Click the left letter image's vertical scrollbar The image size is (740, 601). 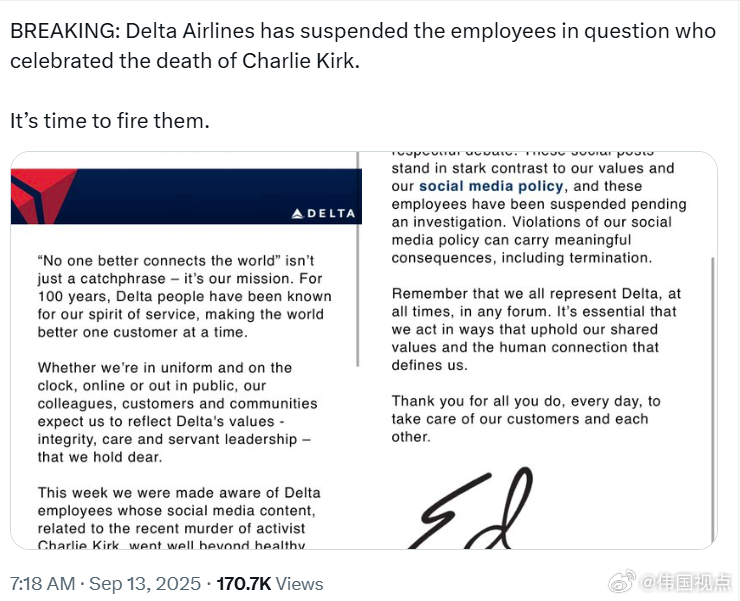pos(358,259)
